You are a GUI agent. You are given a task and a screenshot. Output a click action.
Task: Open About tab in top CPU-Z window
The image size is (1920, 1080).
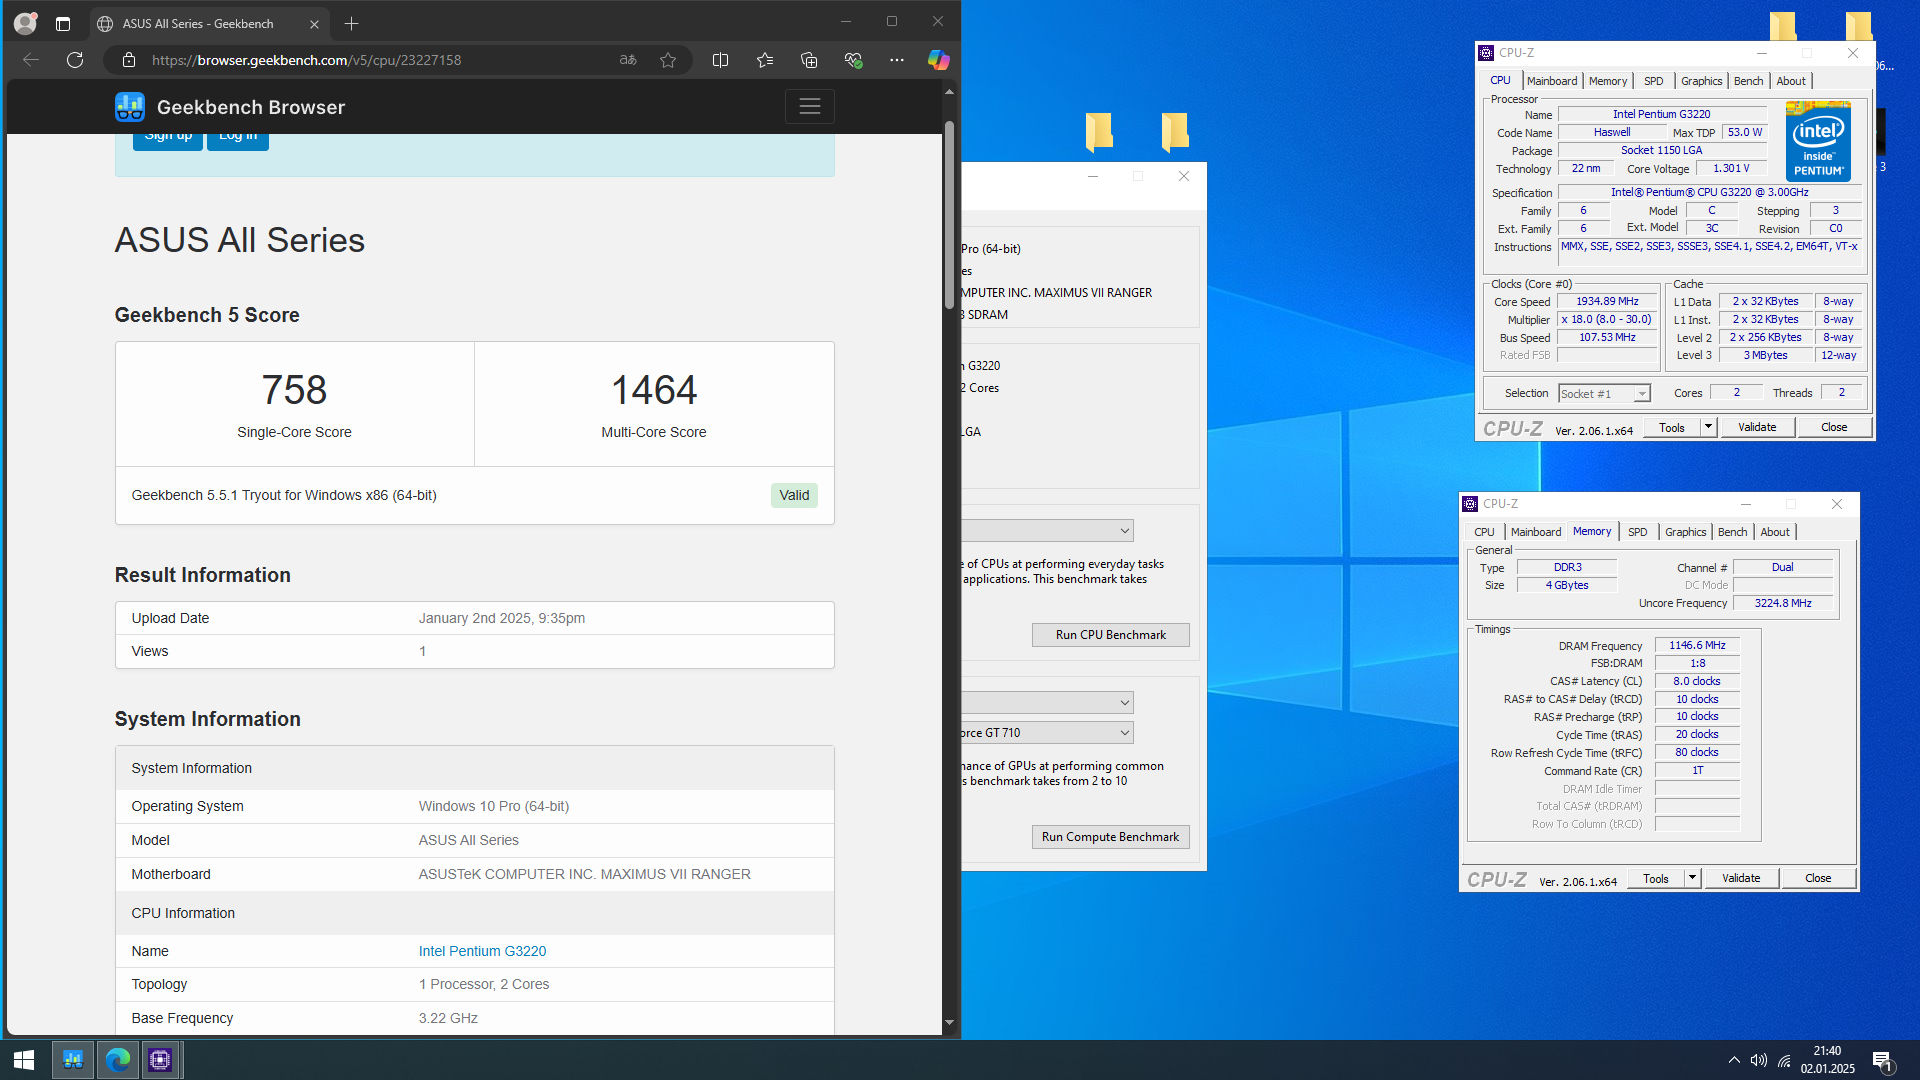pos(1791,81)
